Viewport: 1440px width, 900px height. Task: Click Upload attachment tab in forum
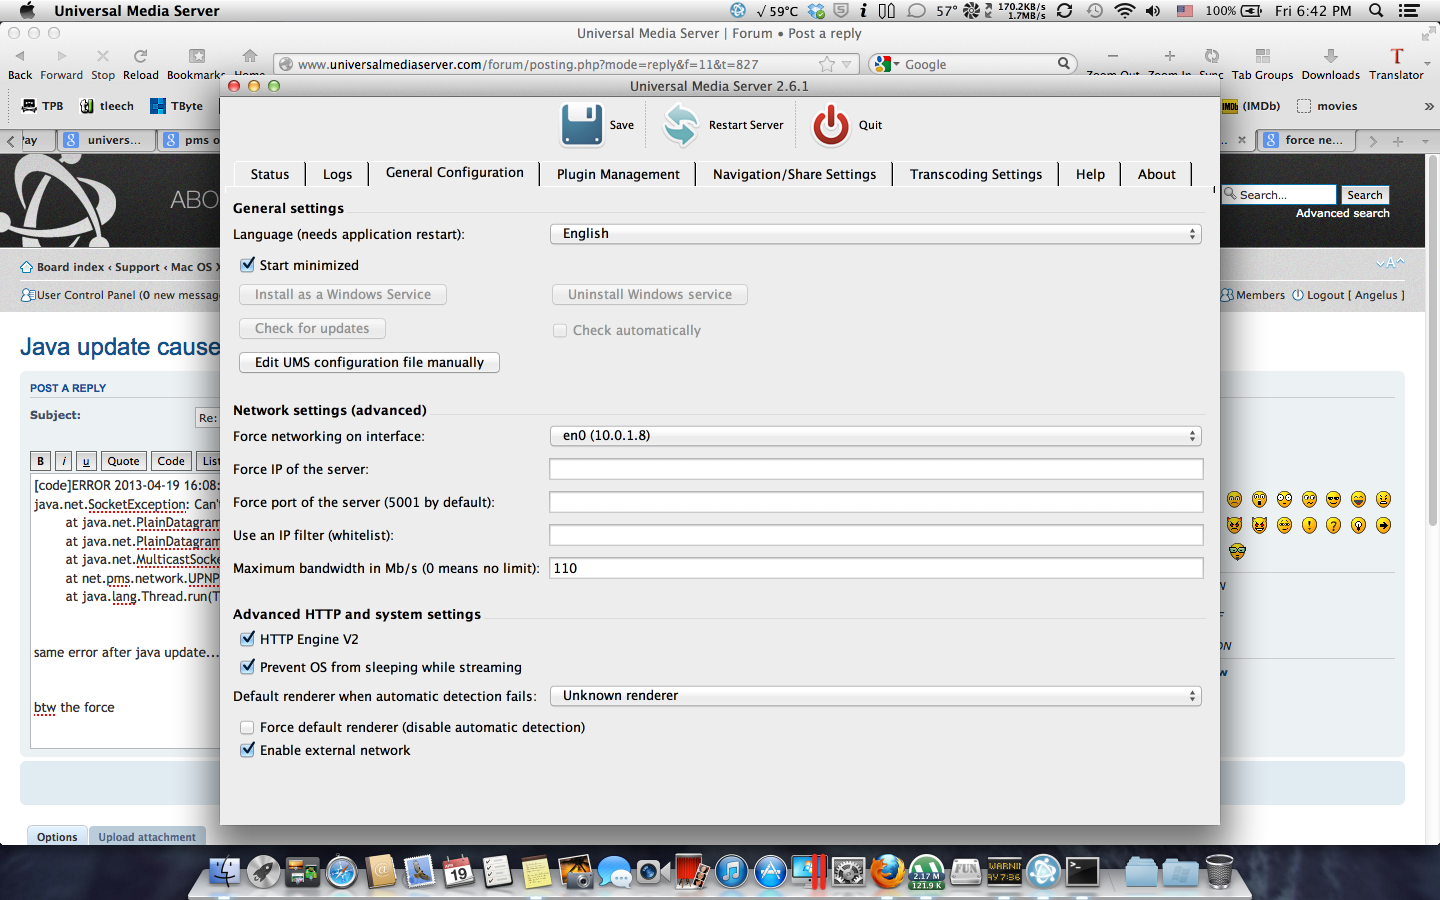coord(147,837)
